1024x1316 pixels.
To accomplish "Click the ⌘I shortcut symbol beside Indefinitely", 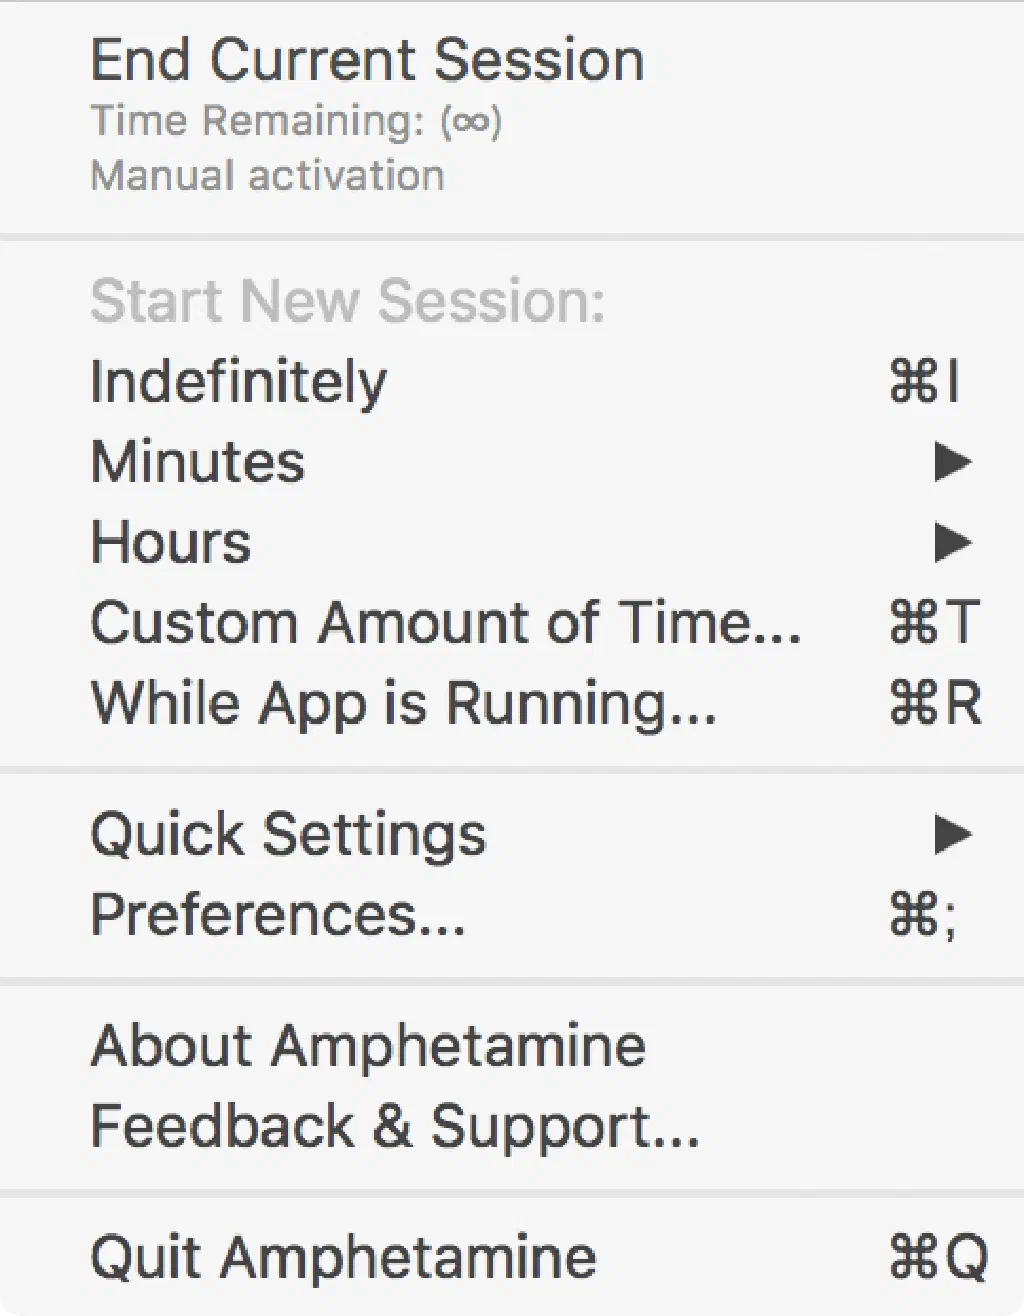I will 924,382.
